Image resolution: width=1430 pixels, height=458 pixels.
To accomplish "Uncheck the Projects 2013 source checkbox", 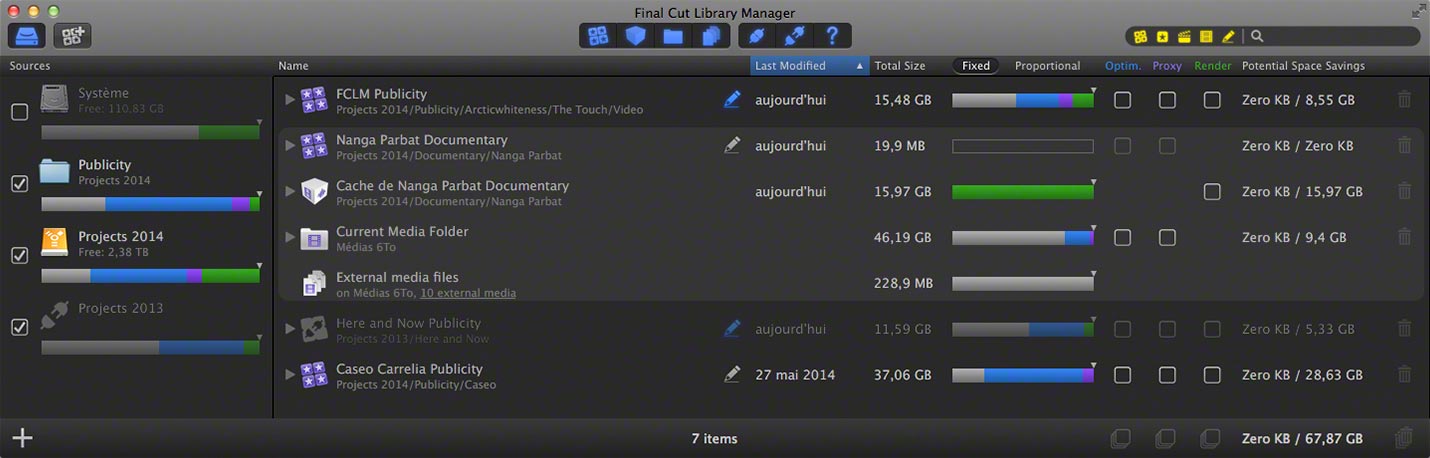I will point(19,327).
